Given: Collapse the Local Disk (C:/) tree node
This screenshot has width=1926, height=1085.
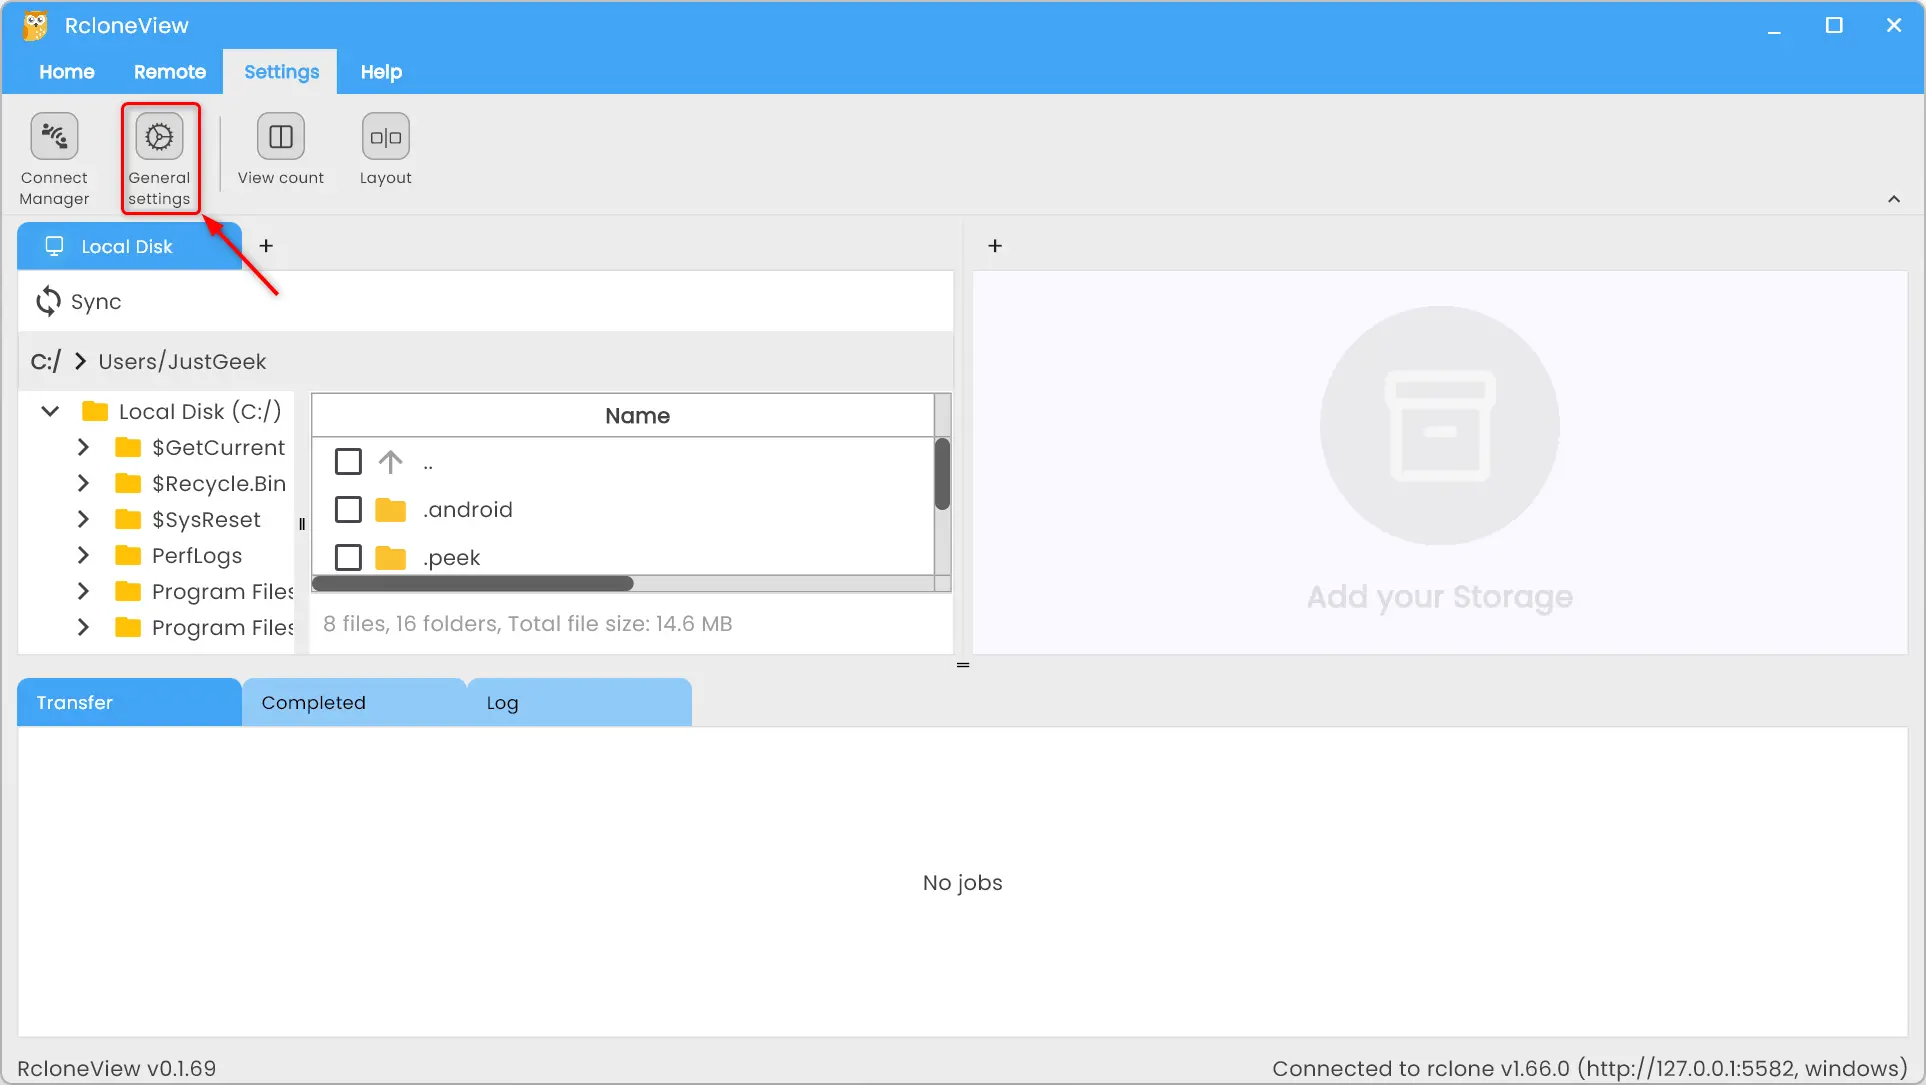Looking at the screenshot, I should [x=50, y=411].
